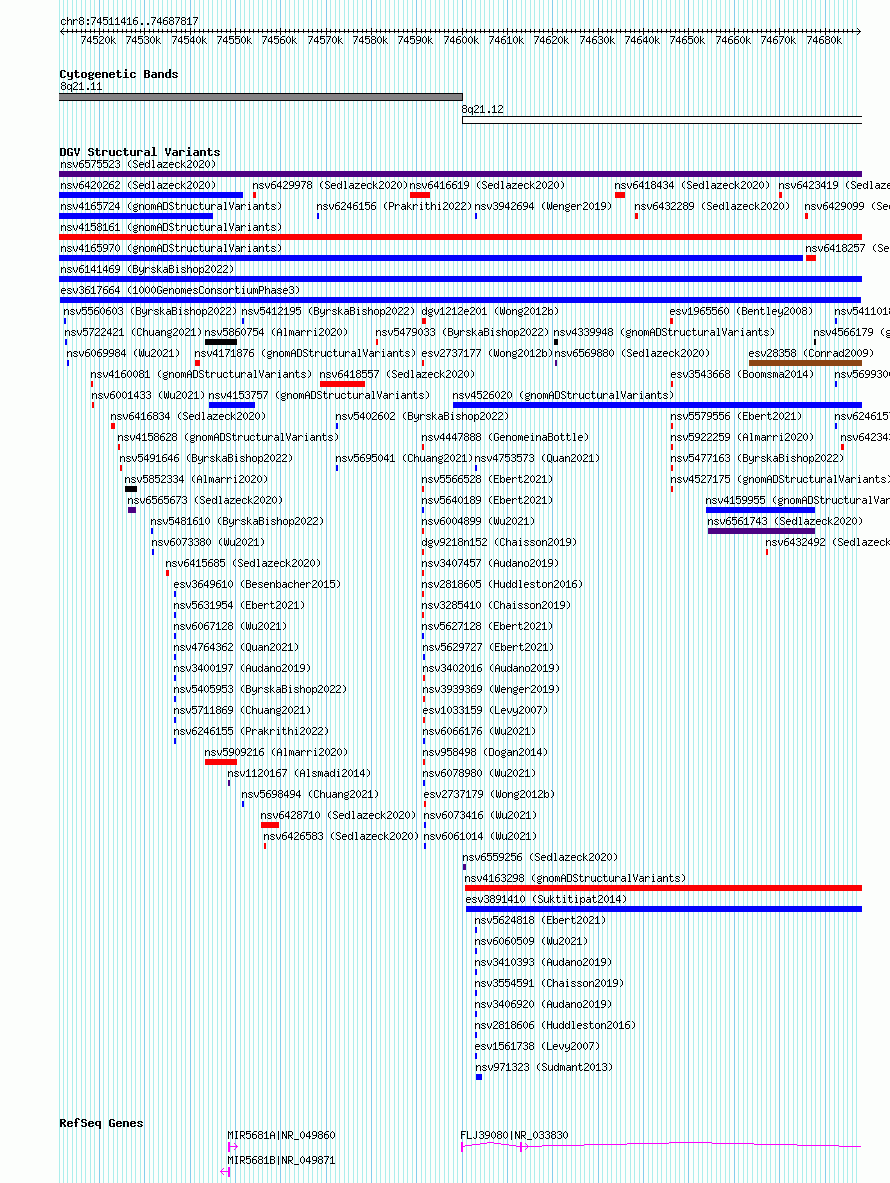Select label nsv4753573 (Quan2021)
This screenshot has width=890, height=1183.
[537, 459]
